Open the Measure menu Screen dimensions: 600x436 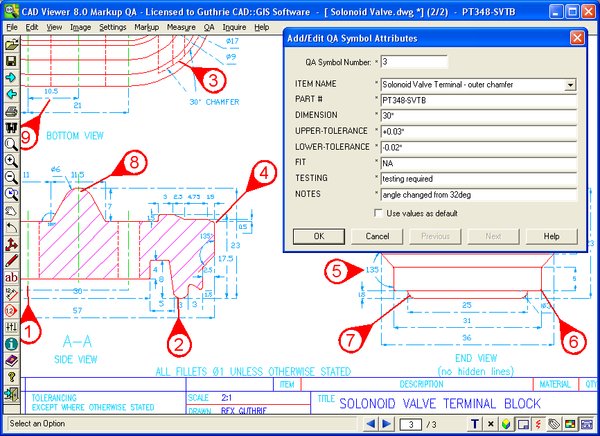pos(181,27)
